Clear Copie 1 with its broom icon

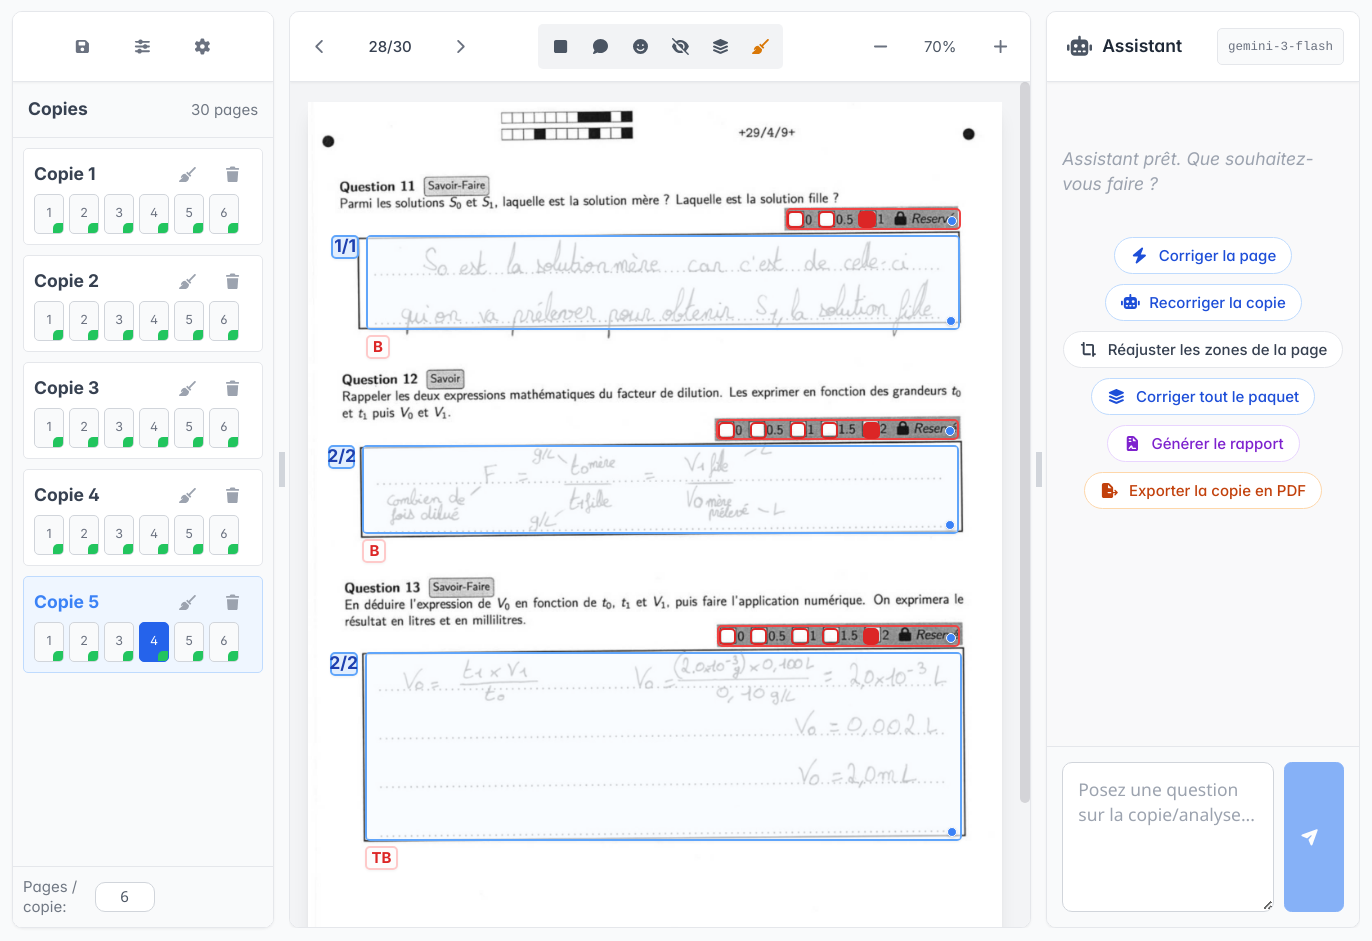click(187, 174)
